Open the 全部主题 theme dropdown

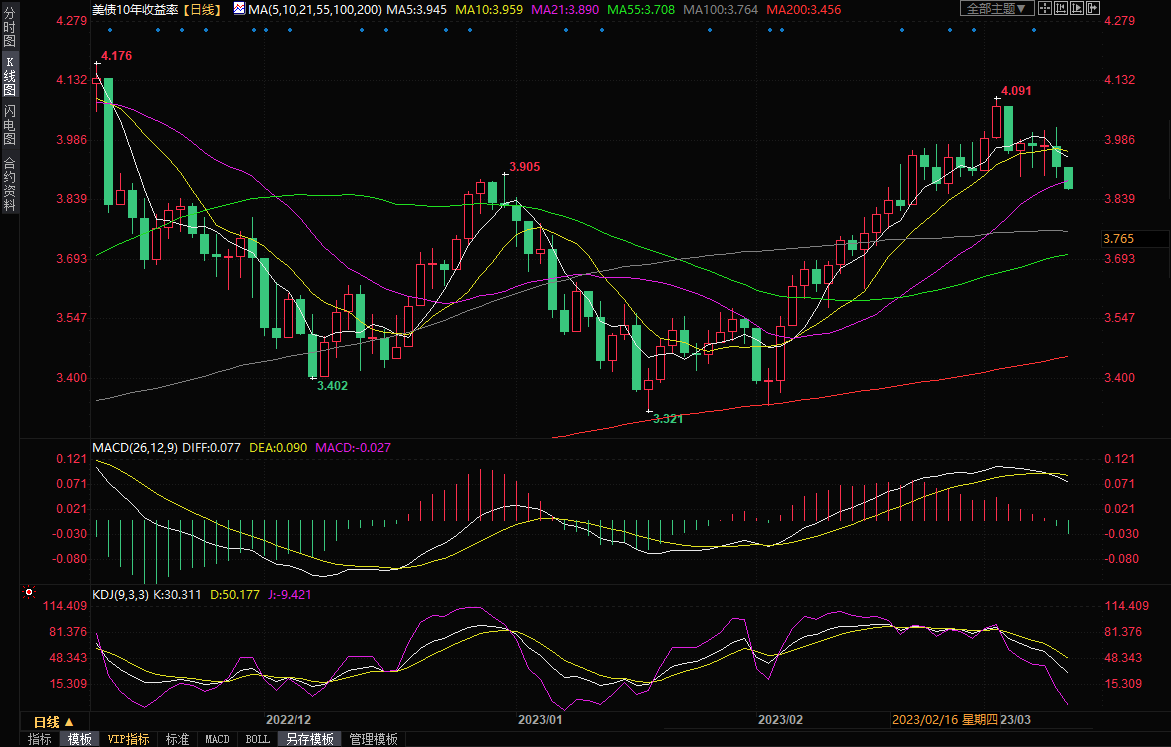tap(994, 9)
